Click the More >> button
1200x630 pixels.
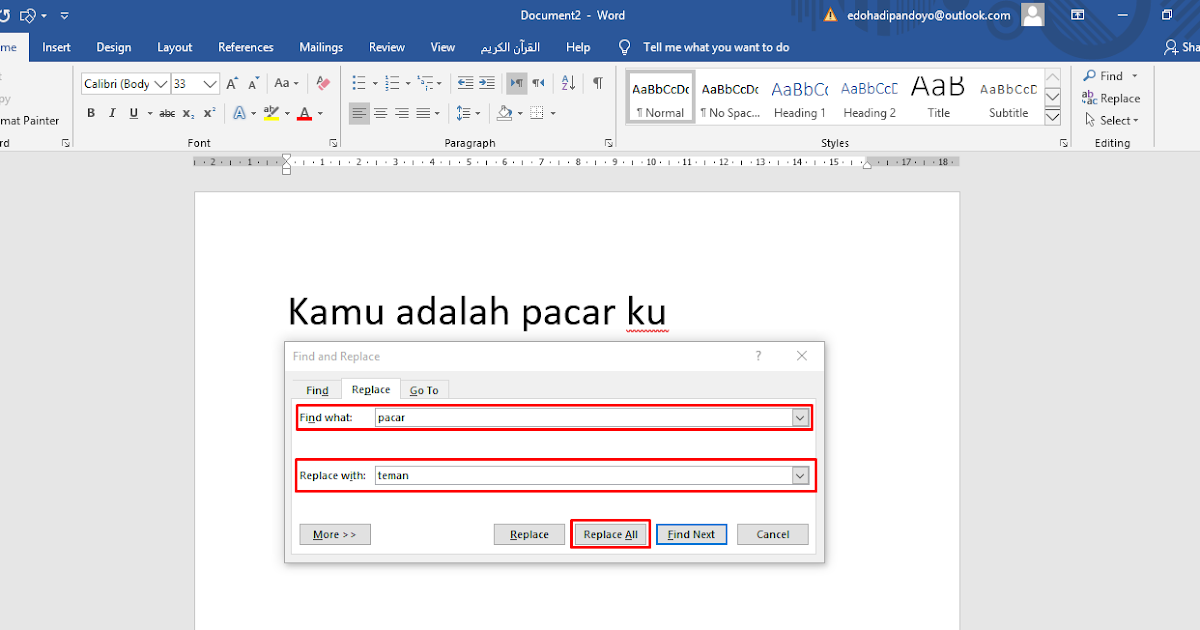tap(335, 534)
